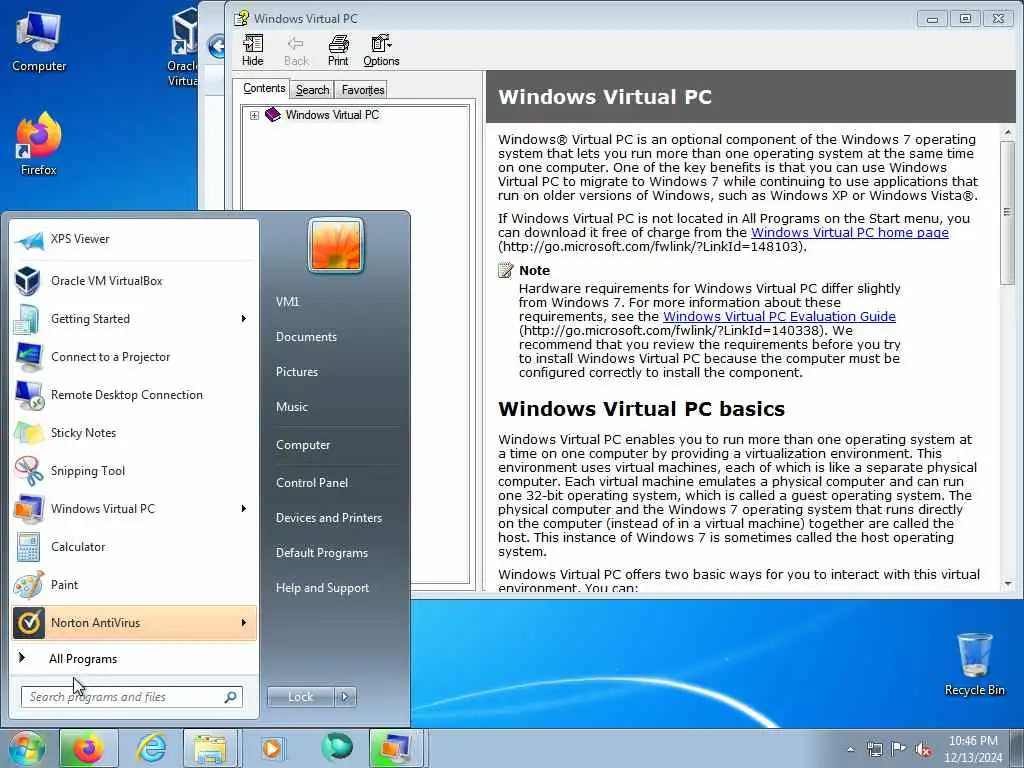
Task: Click the green round taskbar application icon
Action: [x=337, y=748]
